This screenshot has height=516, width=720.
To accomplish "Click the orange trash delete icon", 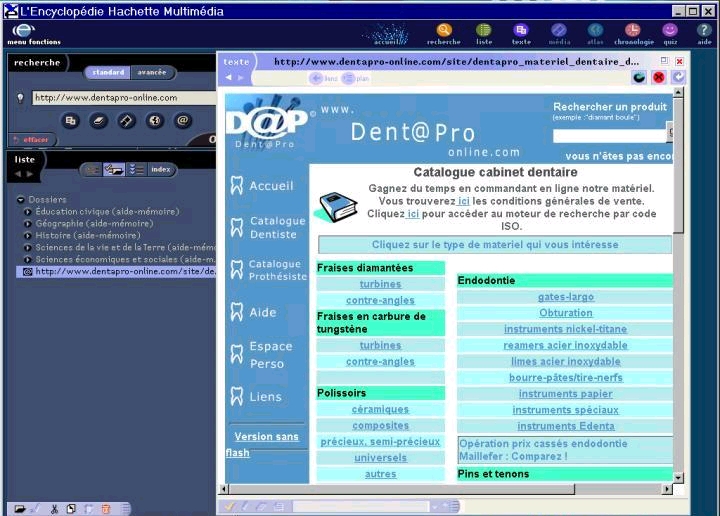I will tap(106, 509).
